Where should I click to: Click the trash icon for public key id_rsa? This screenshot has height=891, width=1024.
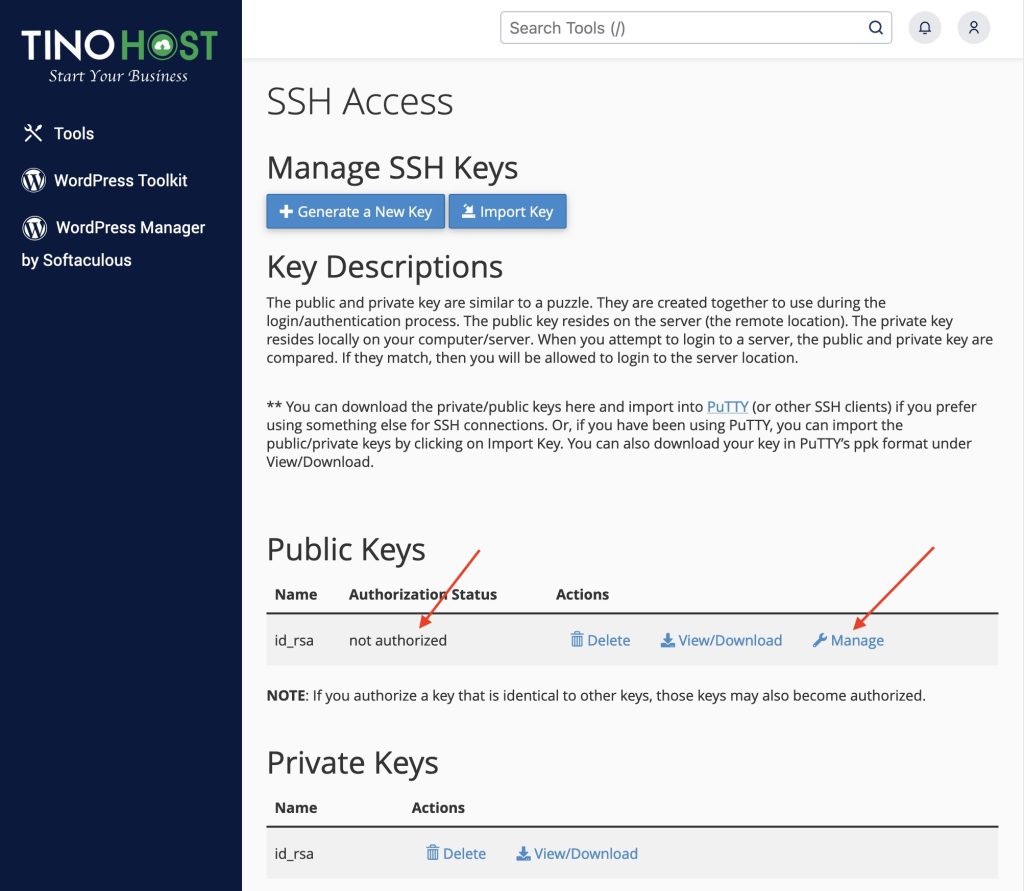coord(577,640)
